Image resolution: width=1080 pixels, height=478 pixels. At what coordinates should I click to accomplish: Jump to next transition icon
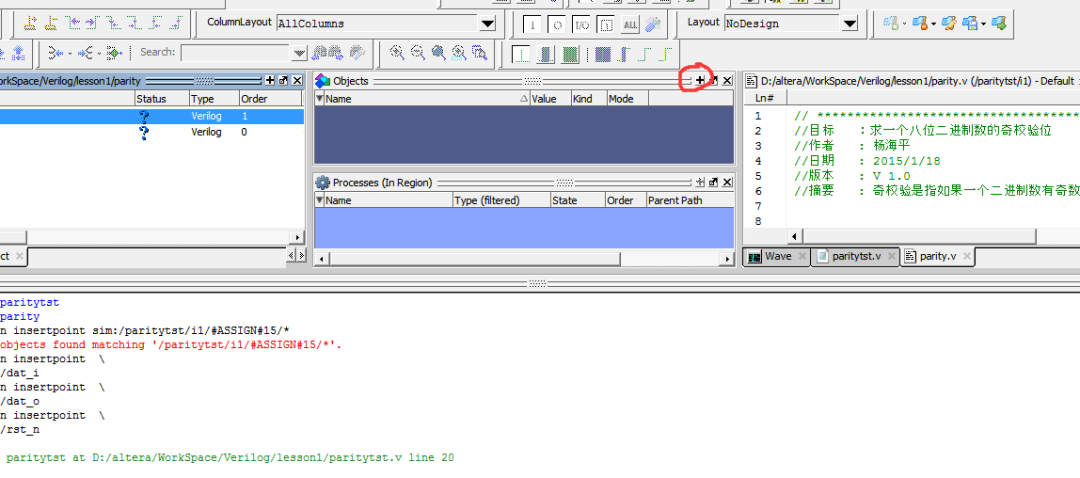tap(92, 23)
